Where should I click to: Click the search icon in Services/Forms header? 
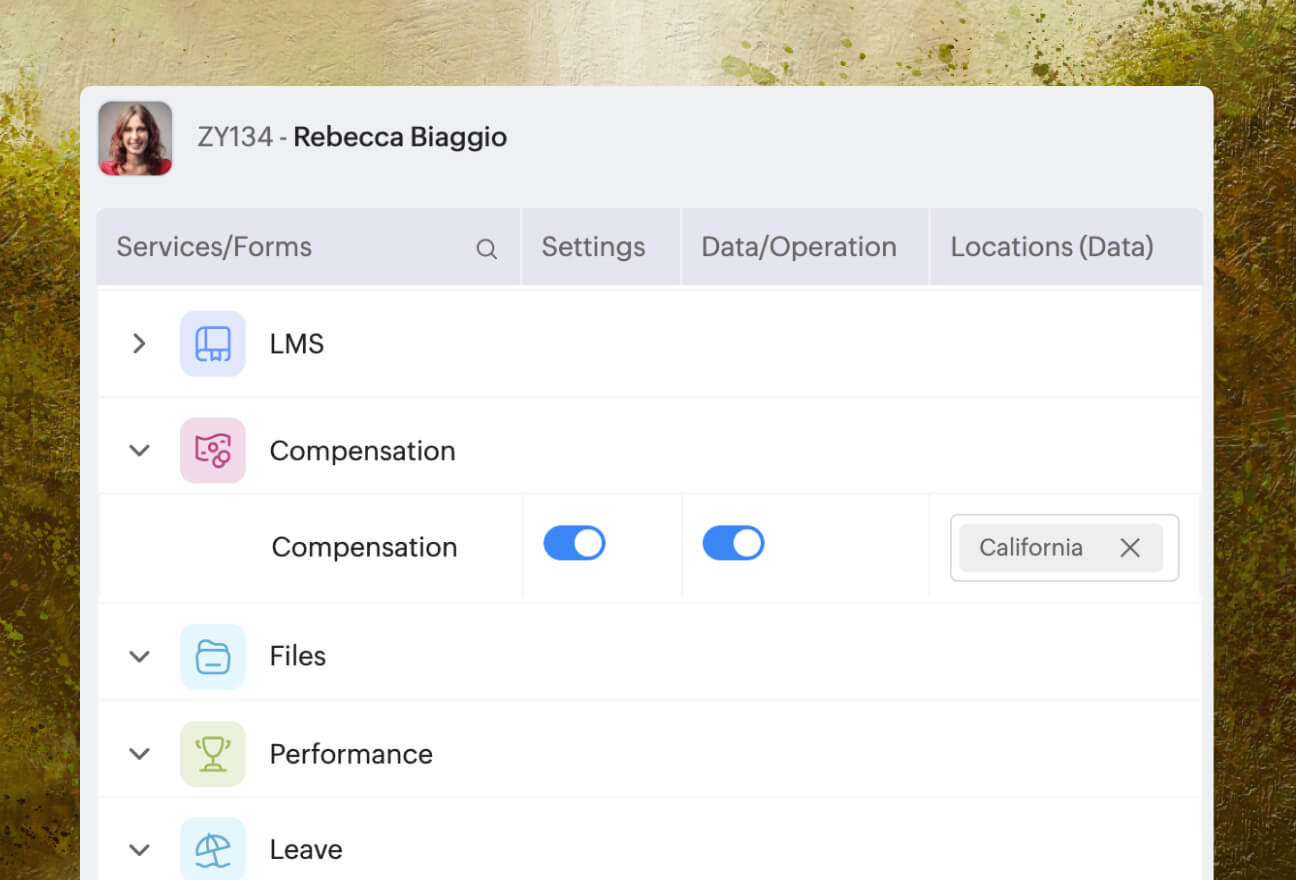(x=486, y=249)
